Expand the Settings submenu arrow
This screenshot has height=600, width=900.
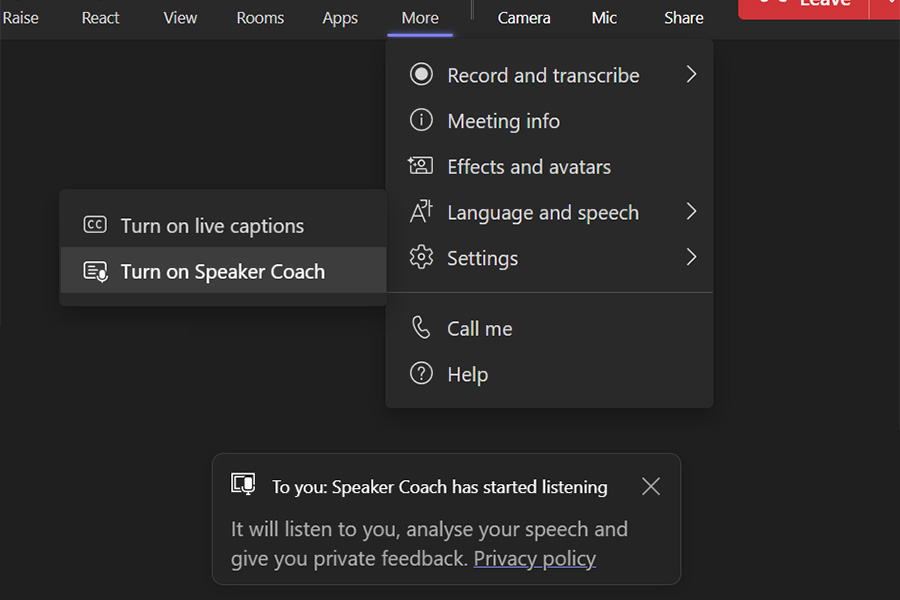691,258
